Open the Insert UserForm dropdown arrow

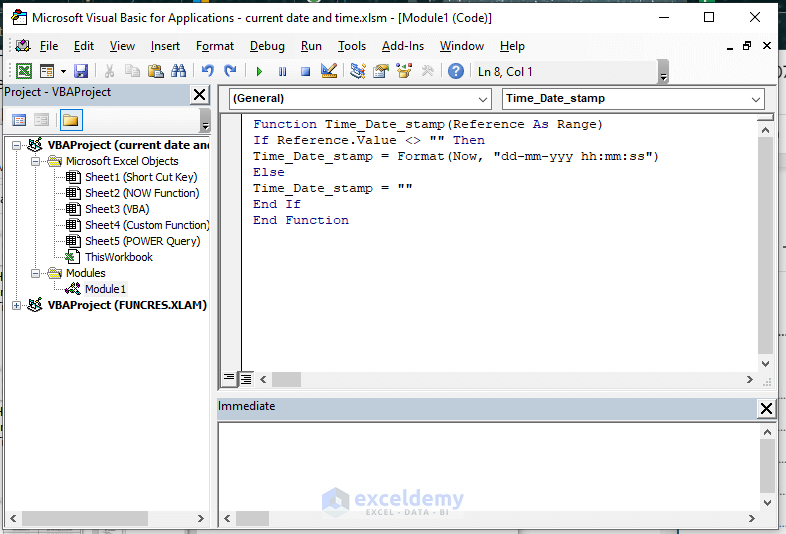[x=63, y=71]
